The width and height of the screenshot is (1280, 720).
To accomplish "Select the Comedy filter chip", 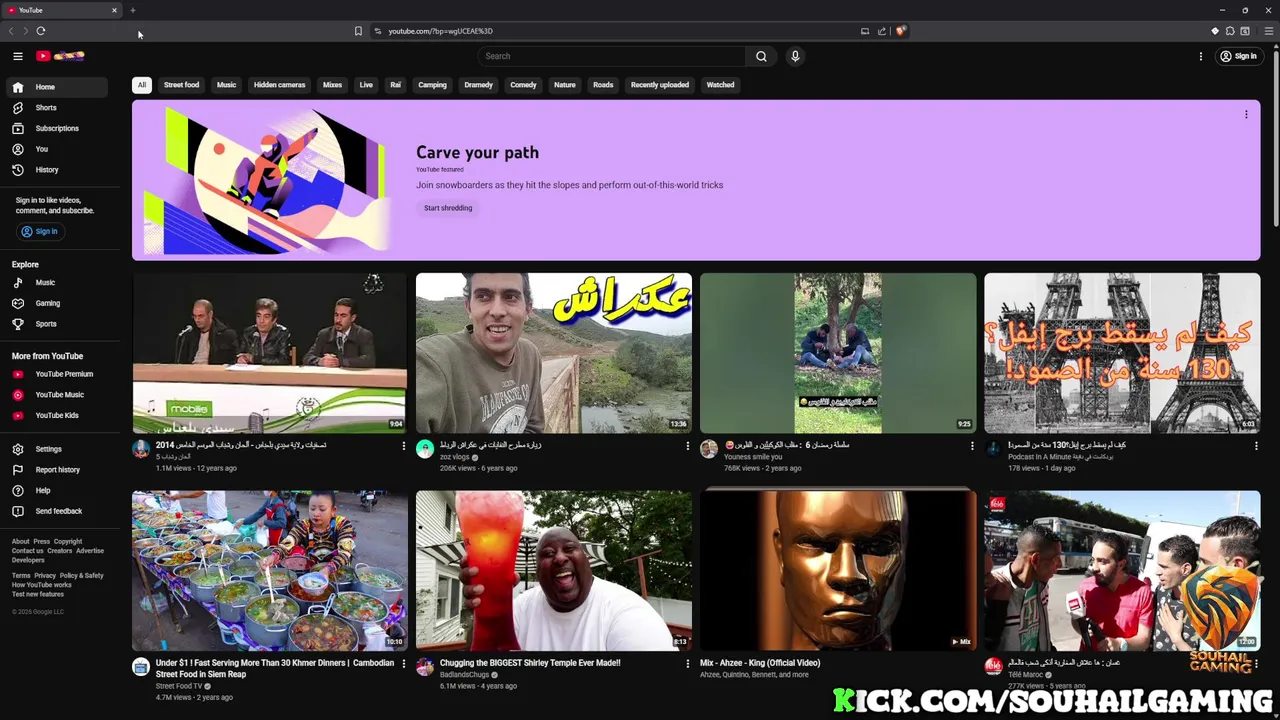I will point(523,85).
